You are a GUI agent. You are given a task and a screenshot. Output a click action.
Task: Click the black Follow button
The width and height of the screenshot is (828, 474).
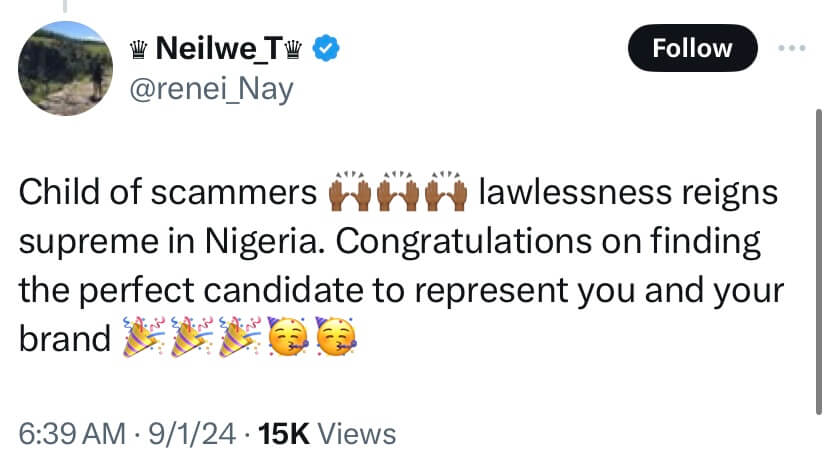[x=691, y=48]
